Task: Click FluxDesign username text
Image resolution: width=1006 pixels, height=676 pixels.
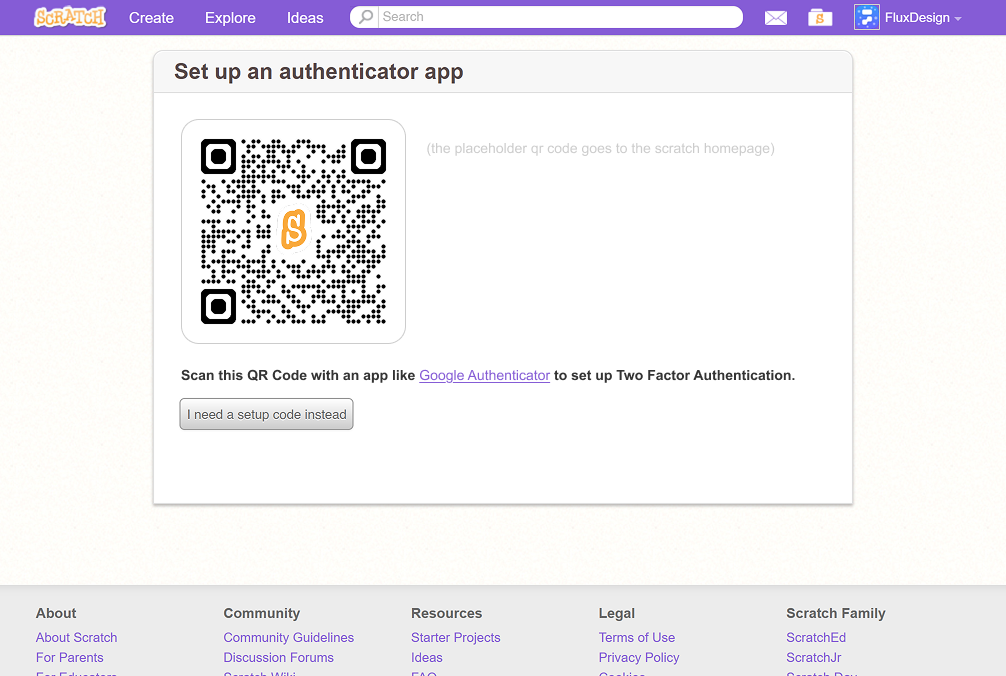Action: point(917,18)
